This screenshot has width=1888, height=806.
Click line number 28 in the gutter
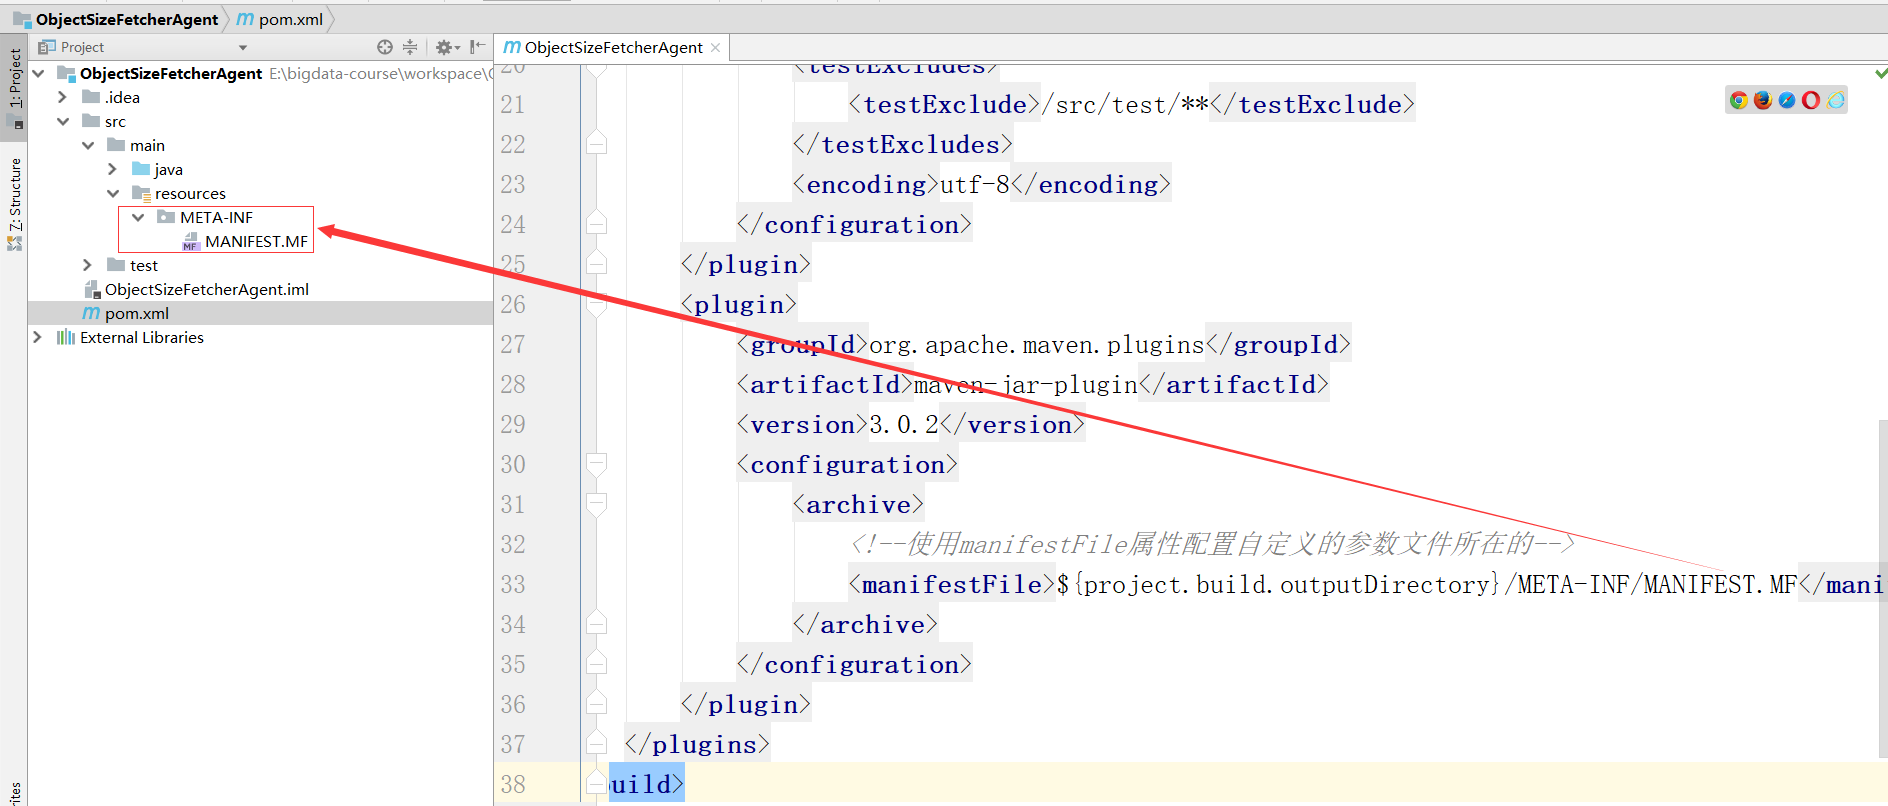(x=513, y=384)
